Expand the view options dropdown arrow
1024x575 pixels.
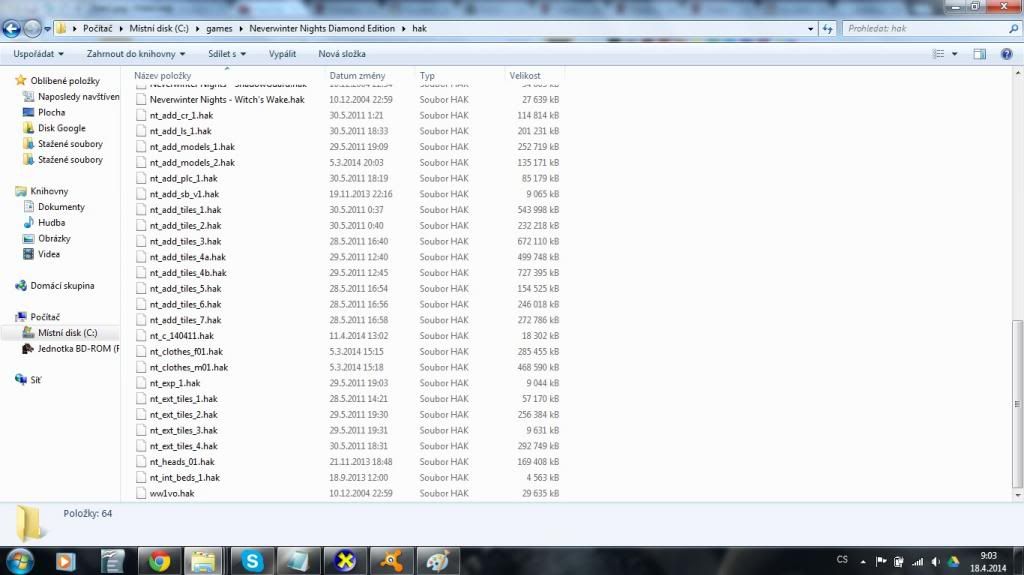(x=955, y=54)
